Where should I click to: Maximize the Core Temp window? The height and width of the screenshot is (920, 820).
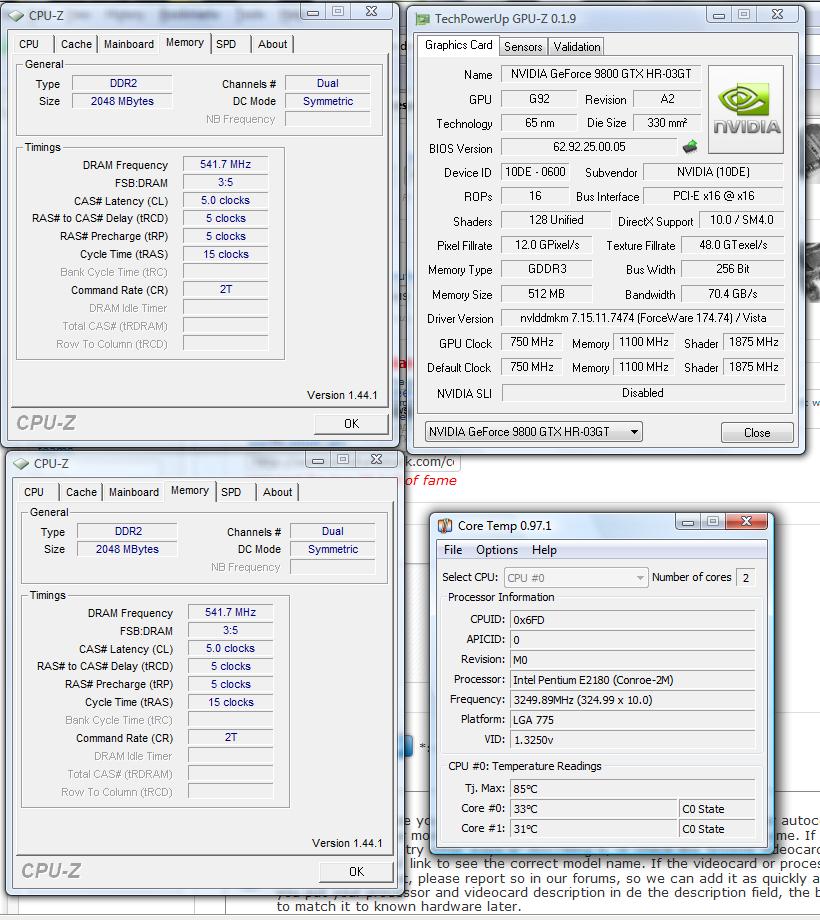coord(713,521)
